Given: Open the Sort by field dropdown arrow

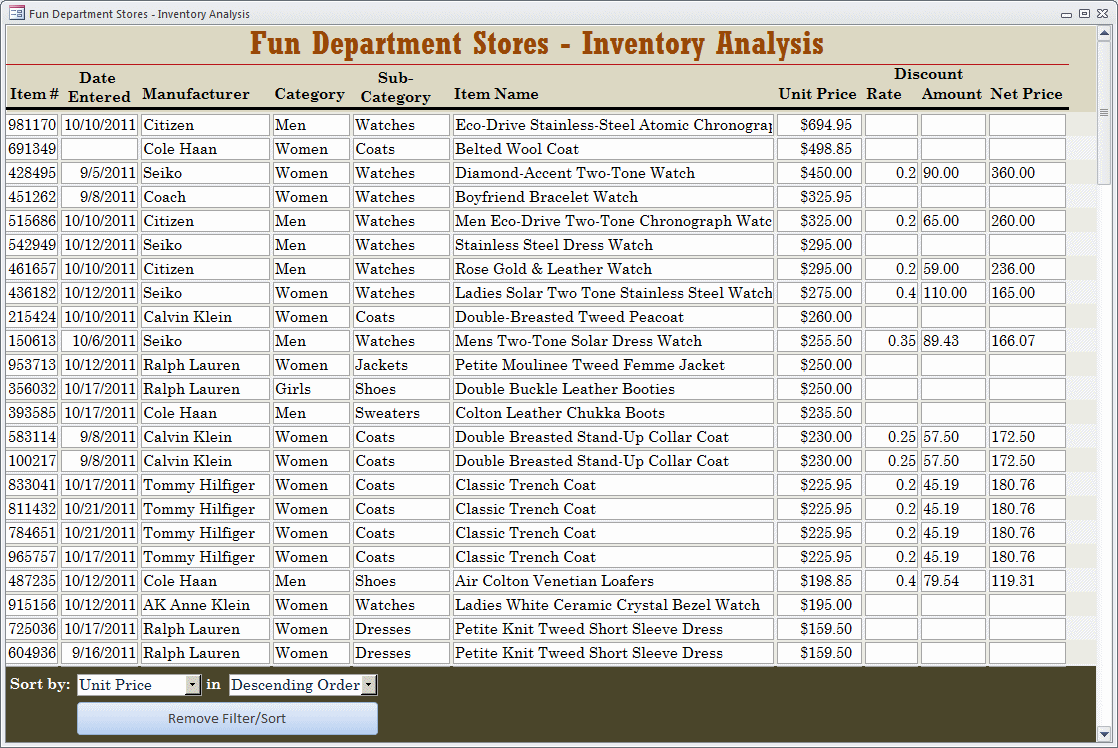Looking at the screenshot, I should pyautogui.click(x=193, y=685).
